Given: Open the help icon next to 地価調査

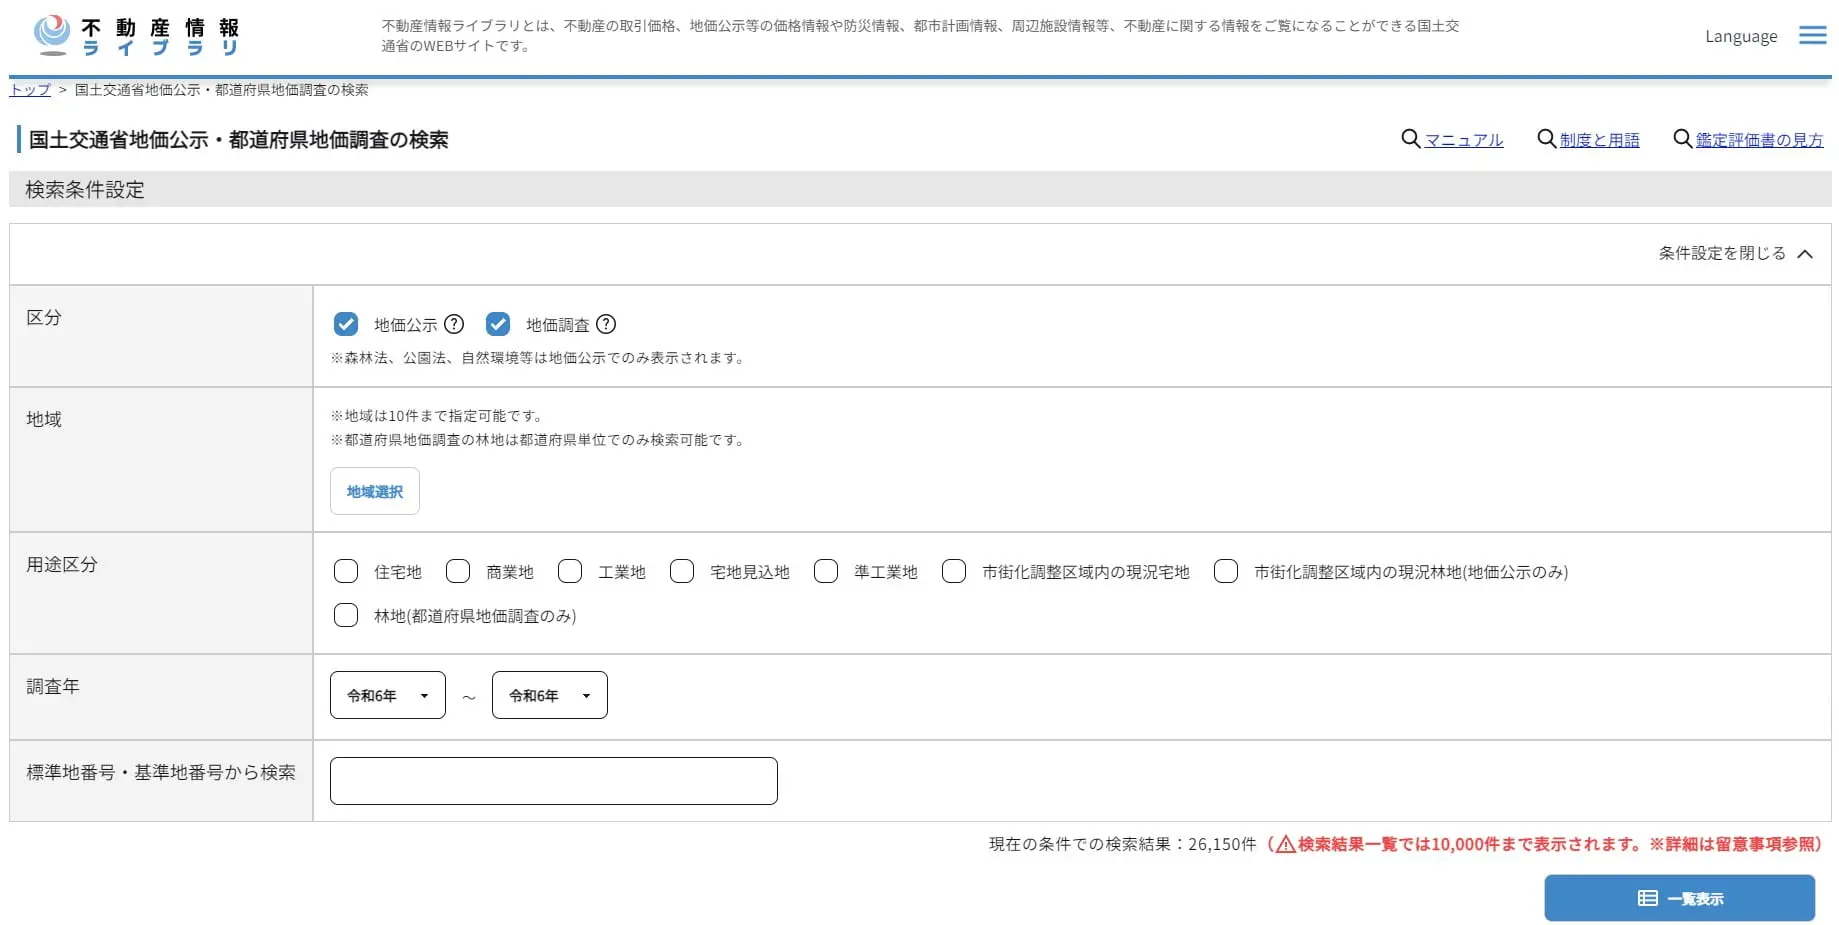Looking at the screenshot, I should click(606, 324).
